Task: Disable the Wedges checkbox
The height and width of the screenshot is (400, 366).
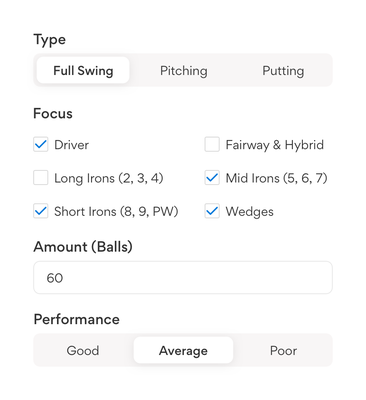Action: (x=212, y=211)
